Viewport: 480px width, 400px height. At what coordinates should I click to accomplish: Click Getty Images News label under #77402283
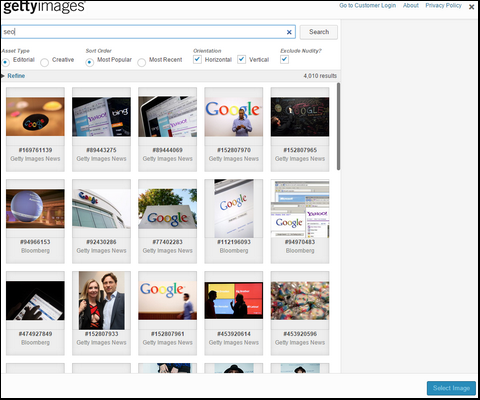click(x=168, y=251)
